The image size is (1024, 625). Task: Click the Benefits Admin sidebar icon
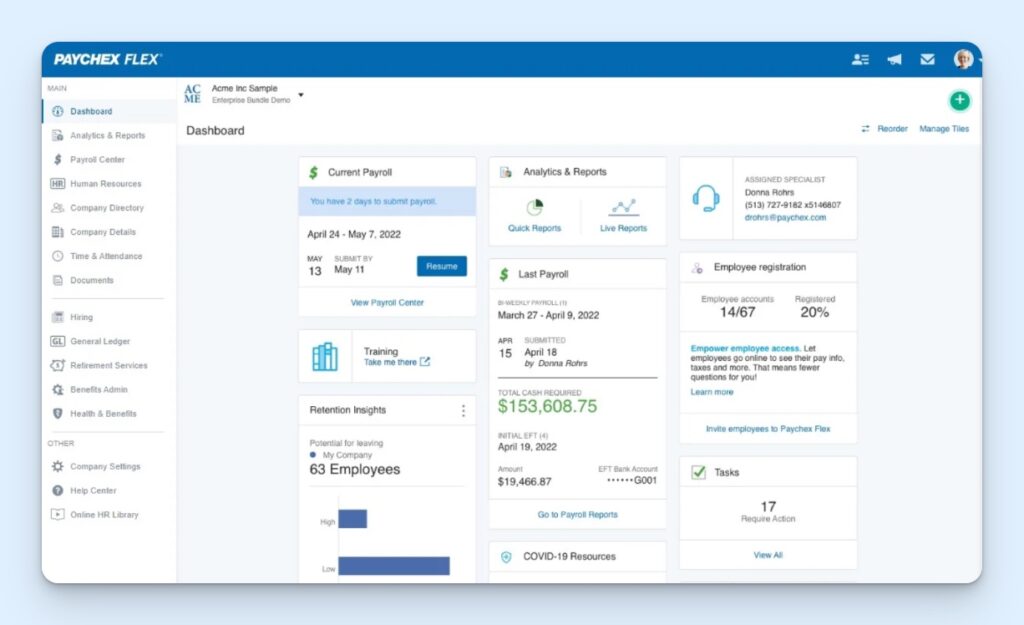coord(57,389)
